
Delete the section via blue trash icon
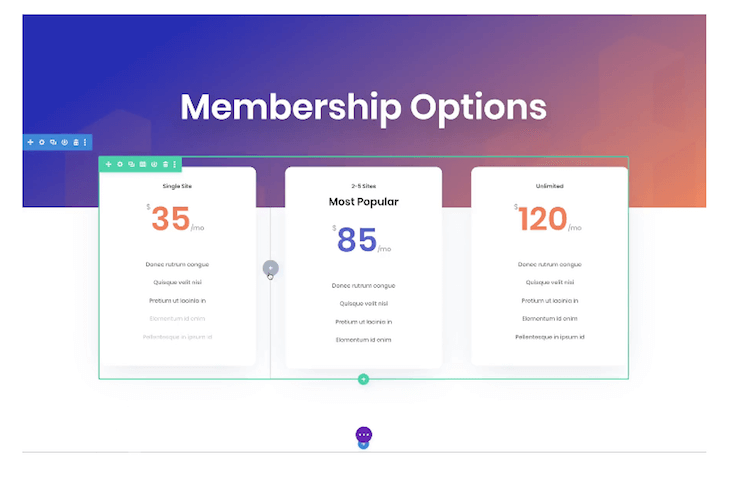pyautogui.click(x=76, y=142)
